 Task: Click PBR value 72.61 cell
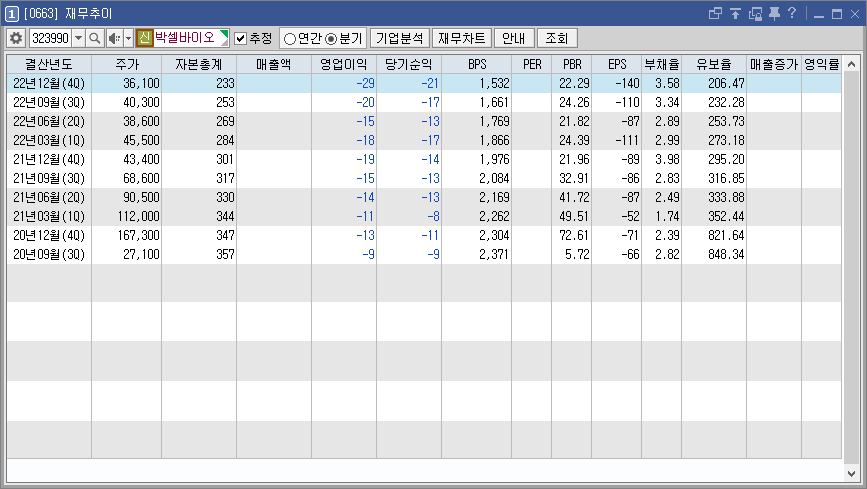[x=572, y=235]
